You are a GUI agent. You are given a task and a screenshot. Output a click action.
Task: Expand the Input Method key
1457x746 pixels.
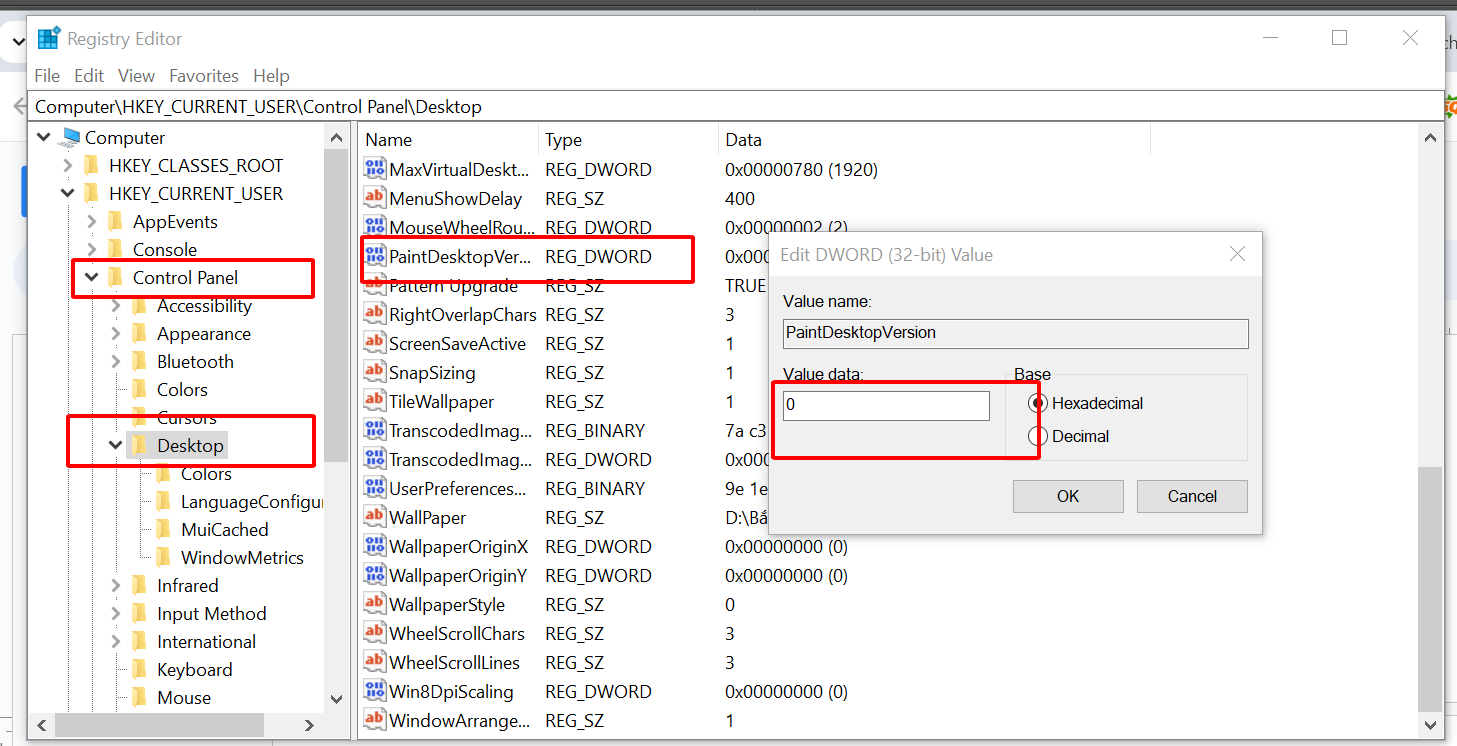(x=115, y=614)
